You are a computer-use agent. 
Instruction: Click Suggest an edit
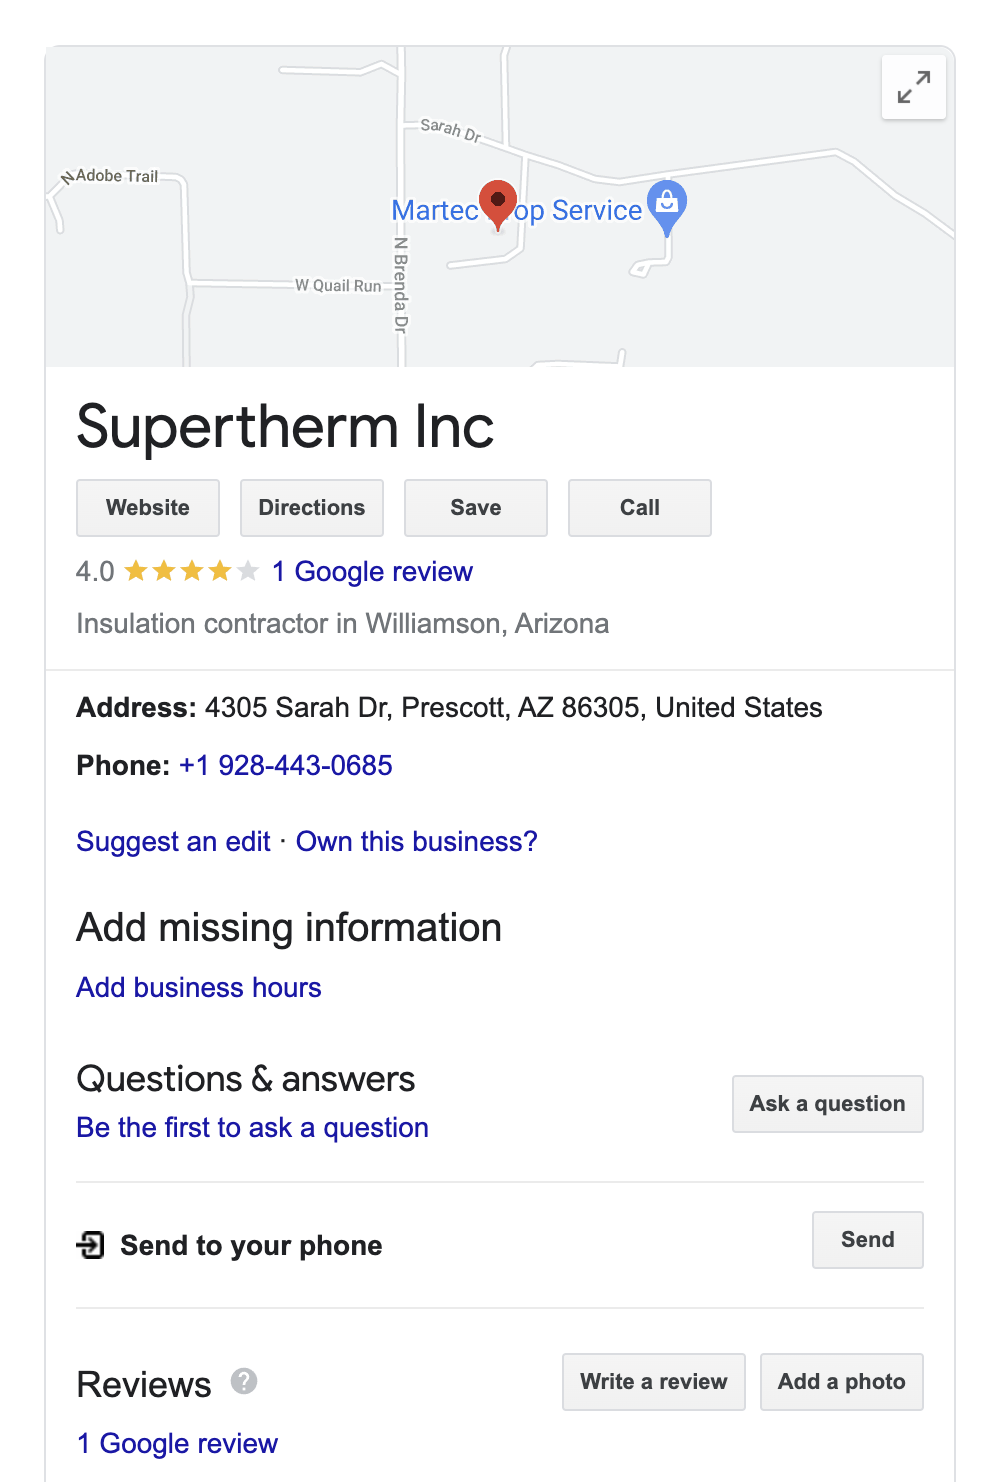[173, 841]
